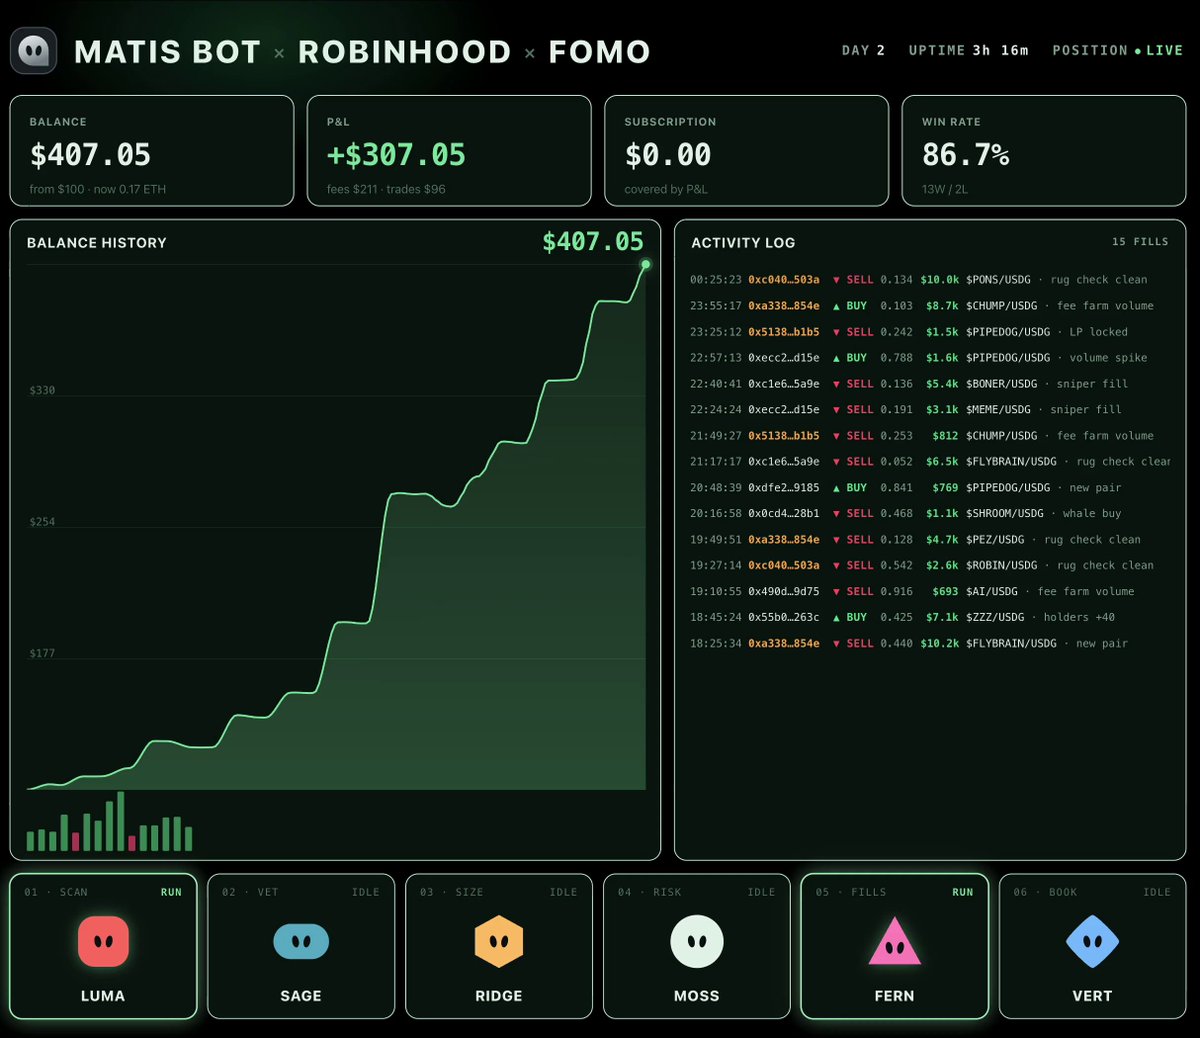Click the $407.05 value above the chart
The height and width of the screenshot is (1038, 1200).
point(593,242)
